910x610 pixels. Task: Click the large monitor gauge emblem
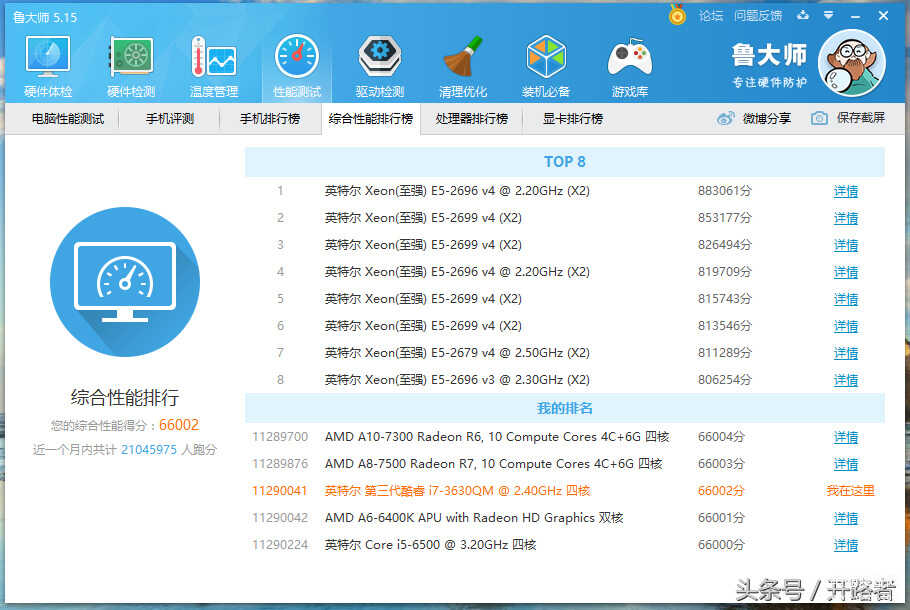[x=125, y=282]
